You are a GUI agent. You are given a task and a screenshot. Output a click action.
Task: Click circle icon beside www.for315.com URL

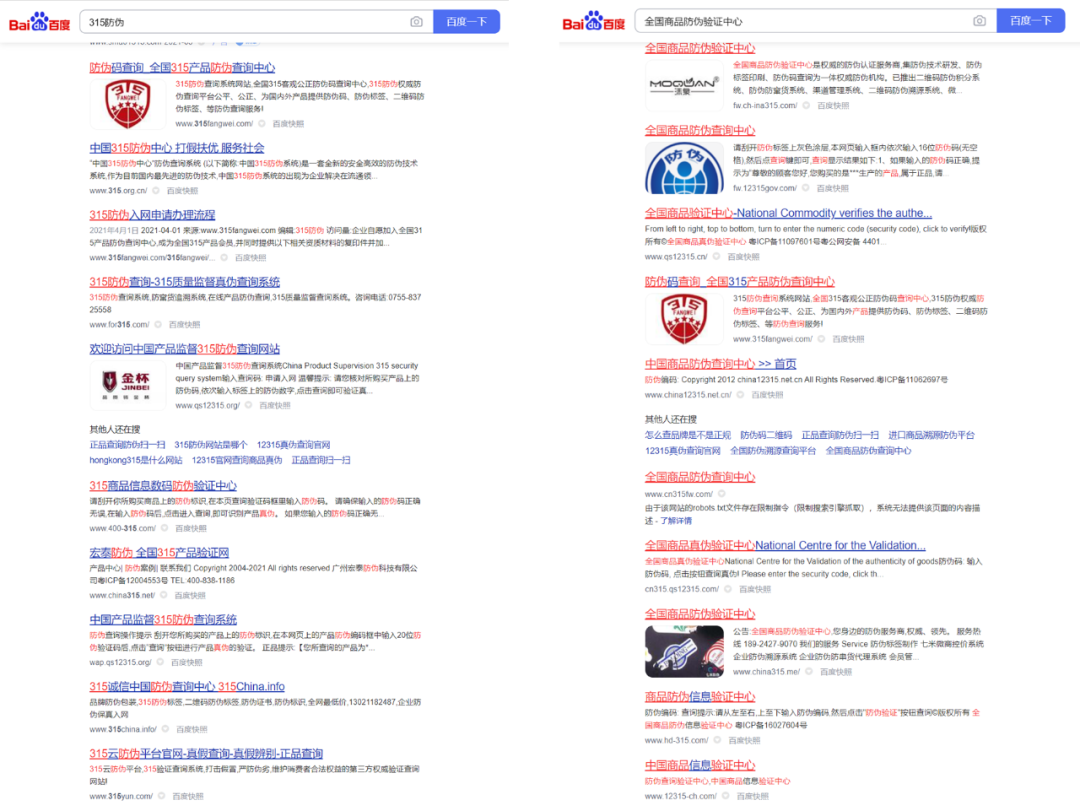pos(158,325)
